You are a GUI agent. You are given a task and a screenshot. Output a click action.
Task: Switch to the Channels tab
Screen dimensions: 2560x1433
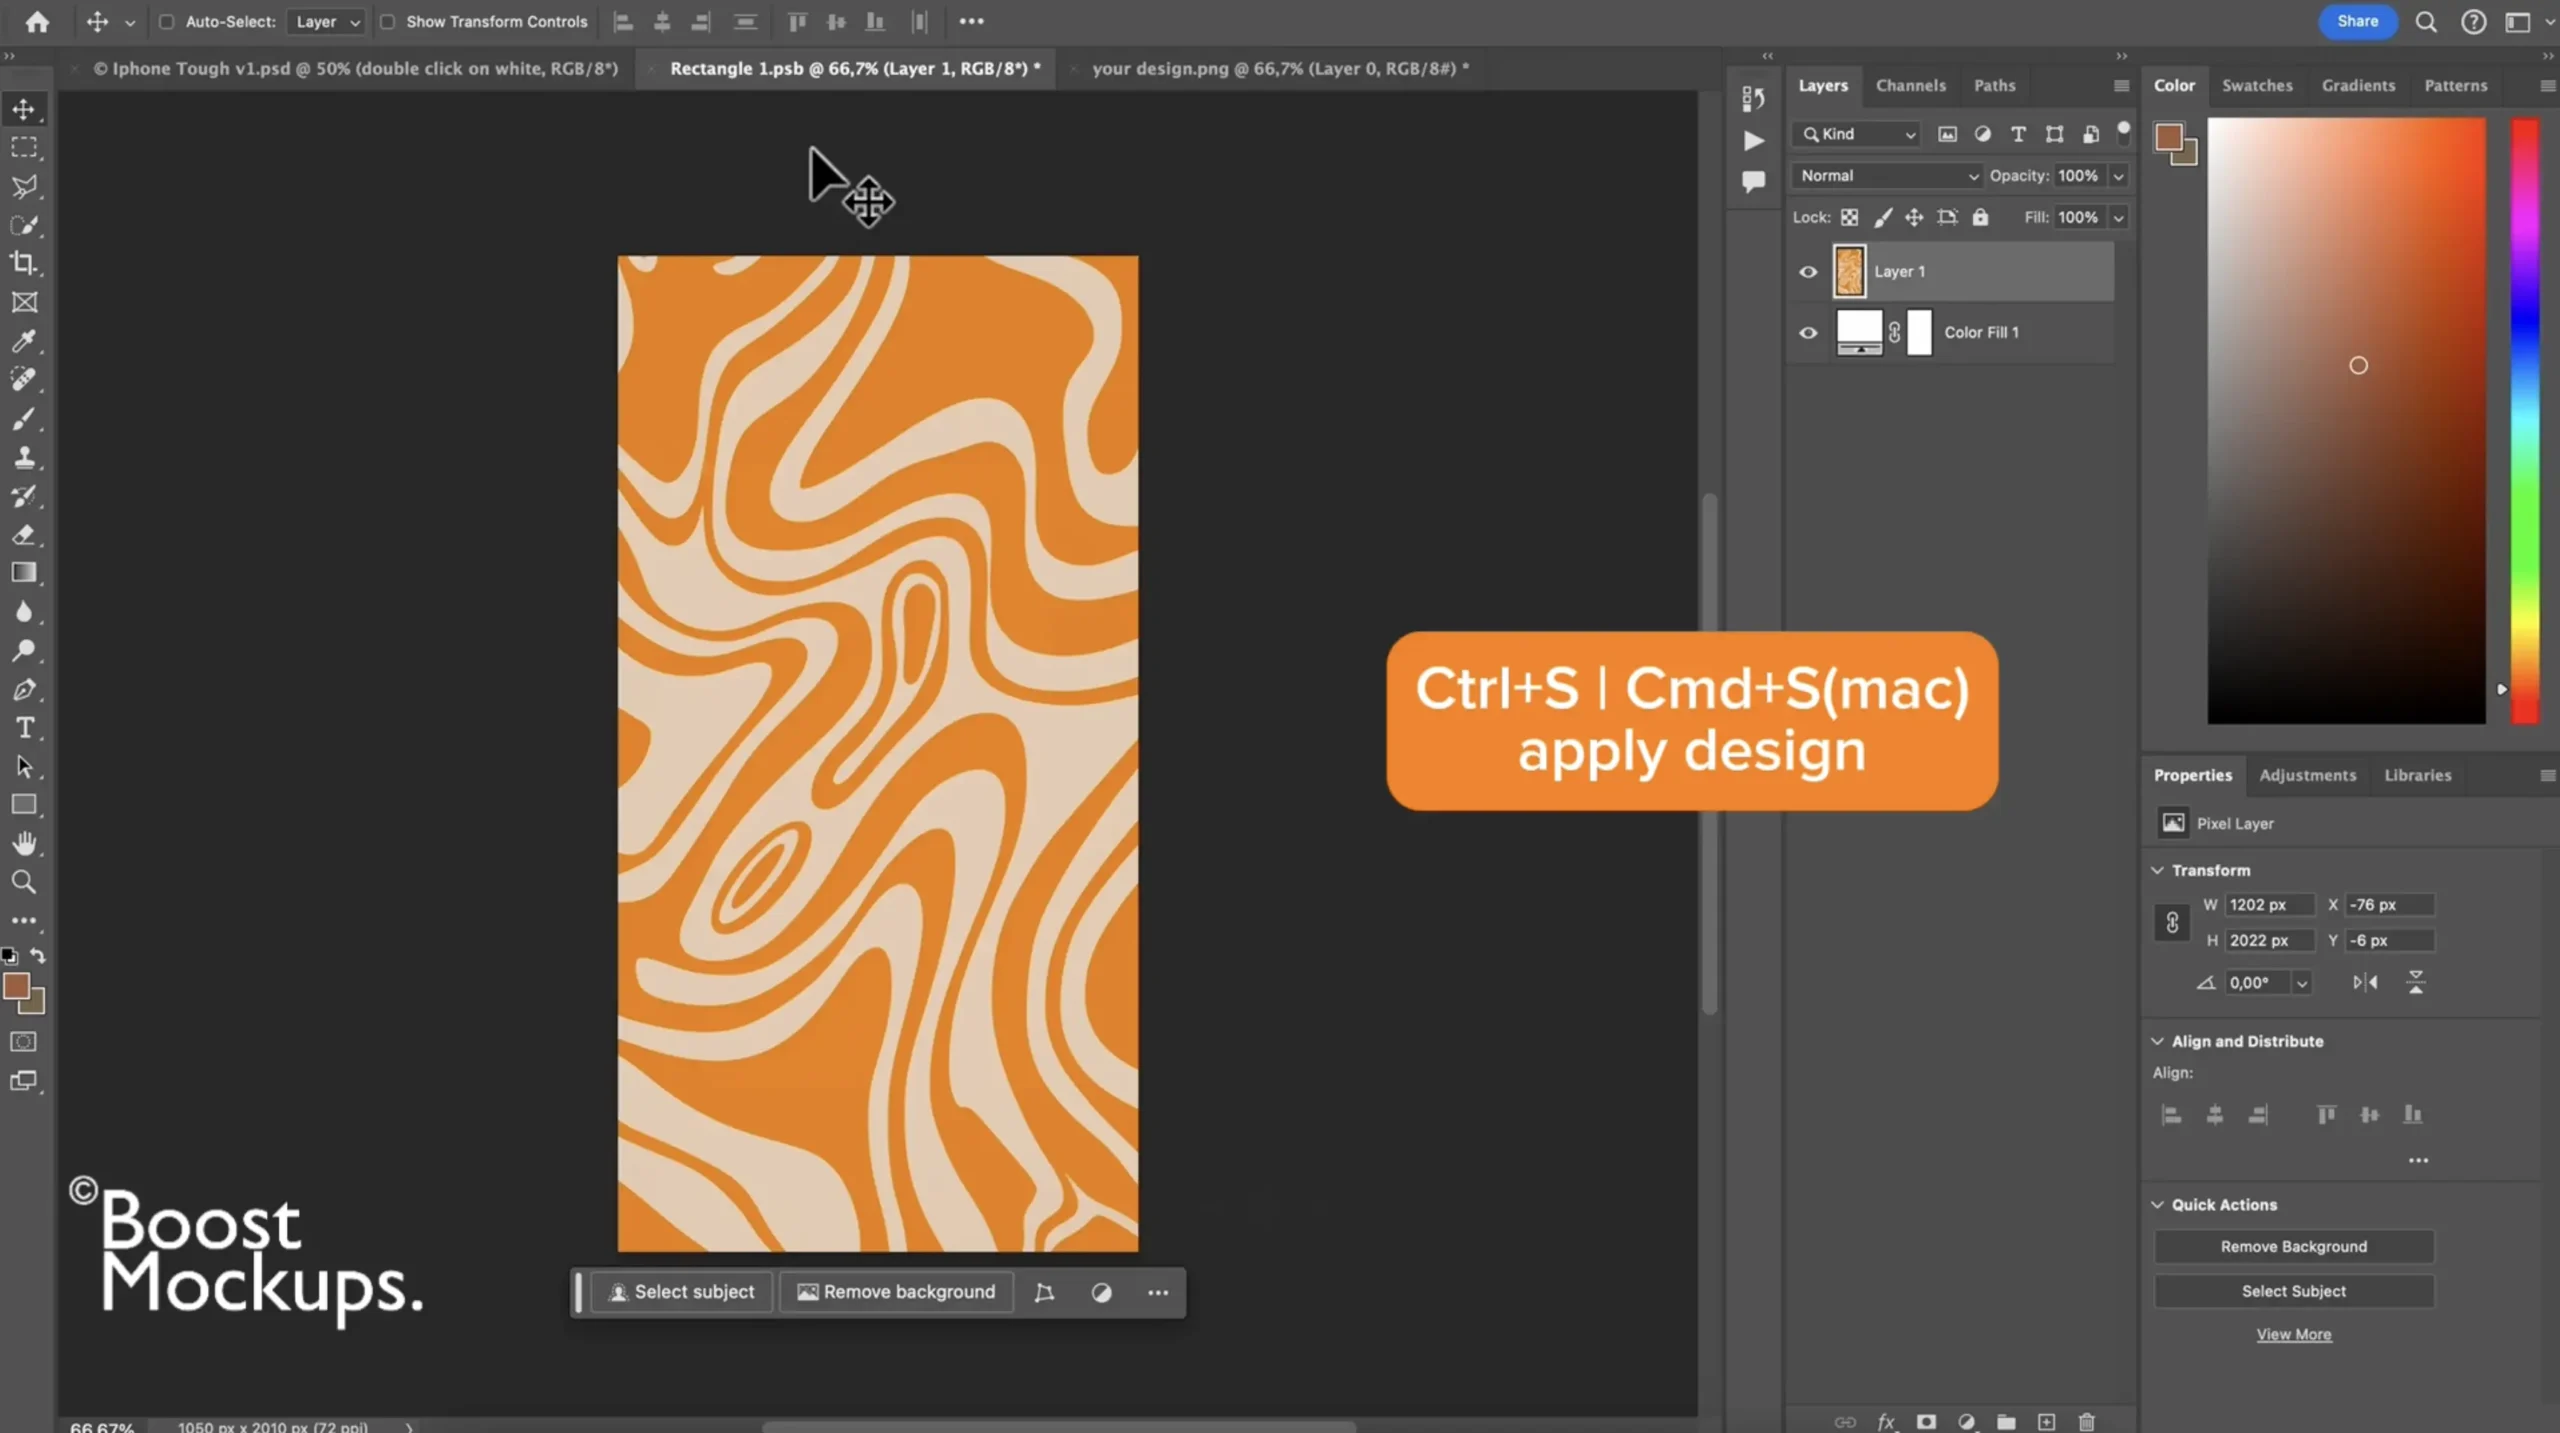[1910, 86]
